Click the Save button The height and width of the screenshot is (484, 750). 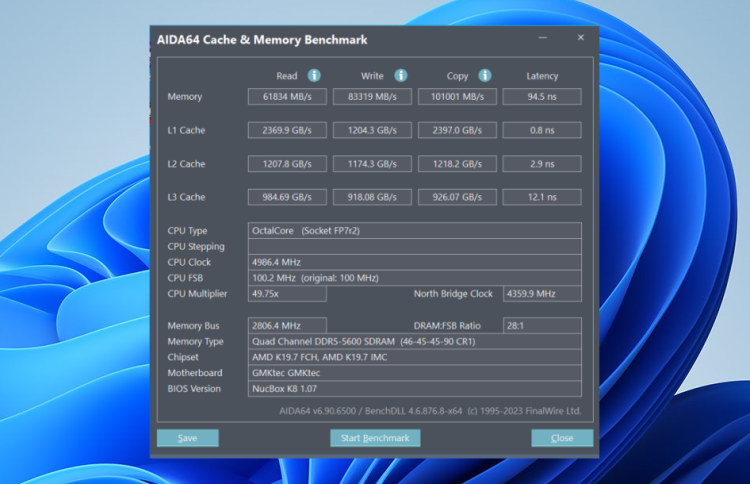(x=188, y=438)
